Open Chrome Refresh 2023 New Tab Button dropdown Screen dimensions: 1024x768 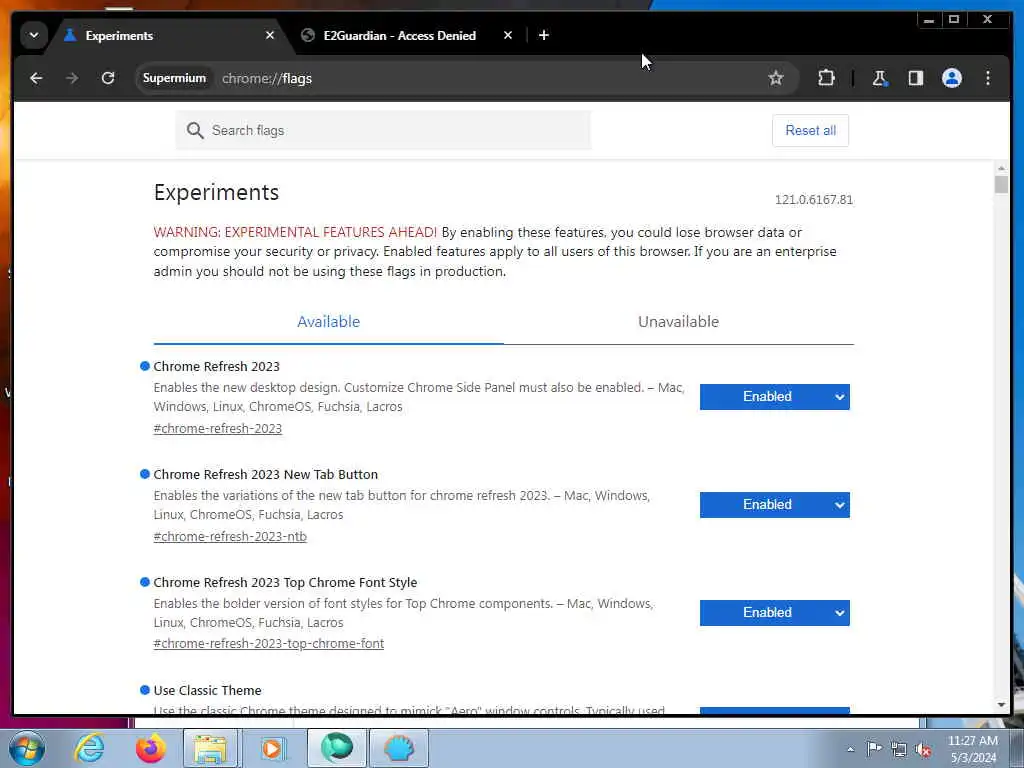point(775,505)
